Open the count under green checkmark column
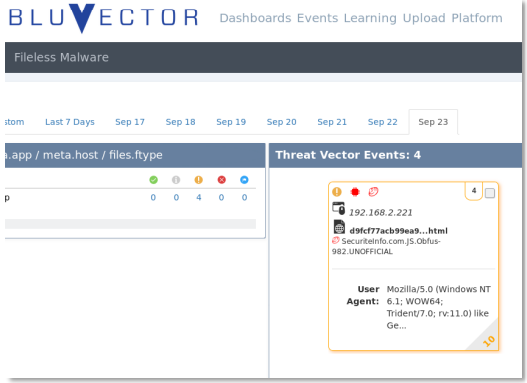Screen dimensions: 527x383 coord(153,198)
